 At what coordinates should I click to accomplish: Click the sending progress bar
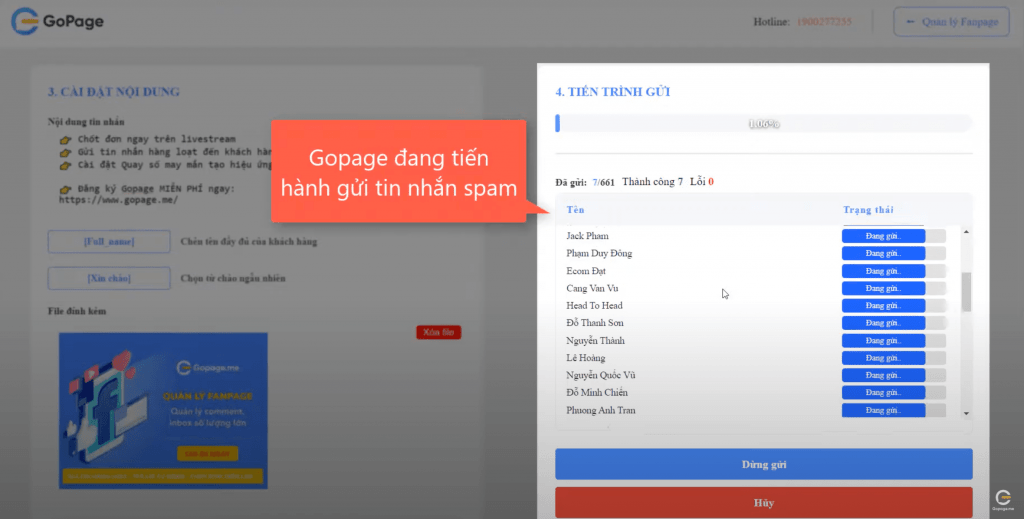coord(763,123)
